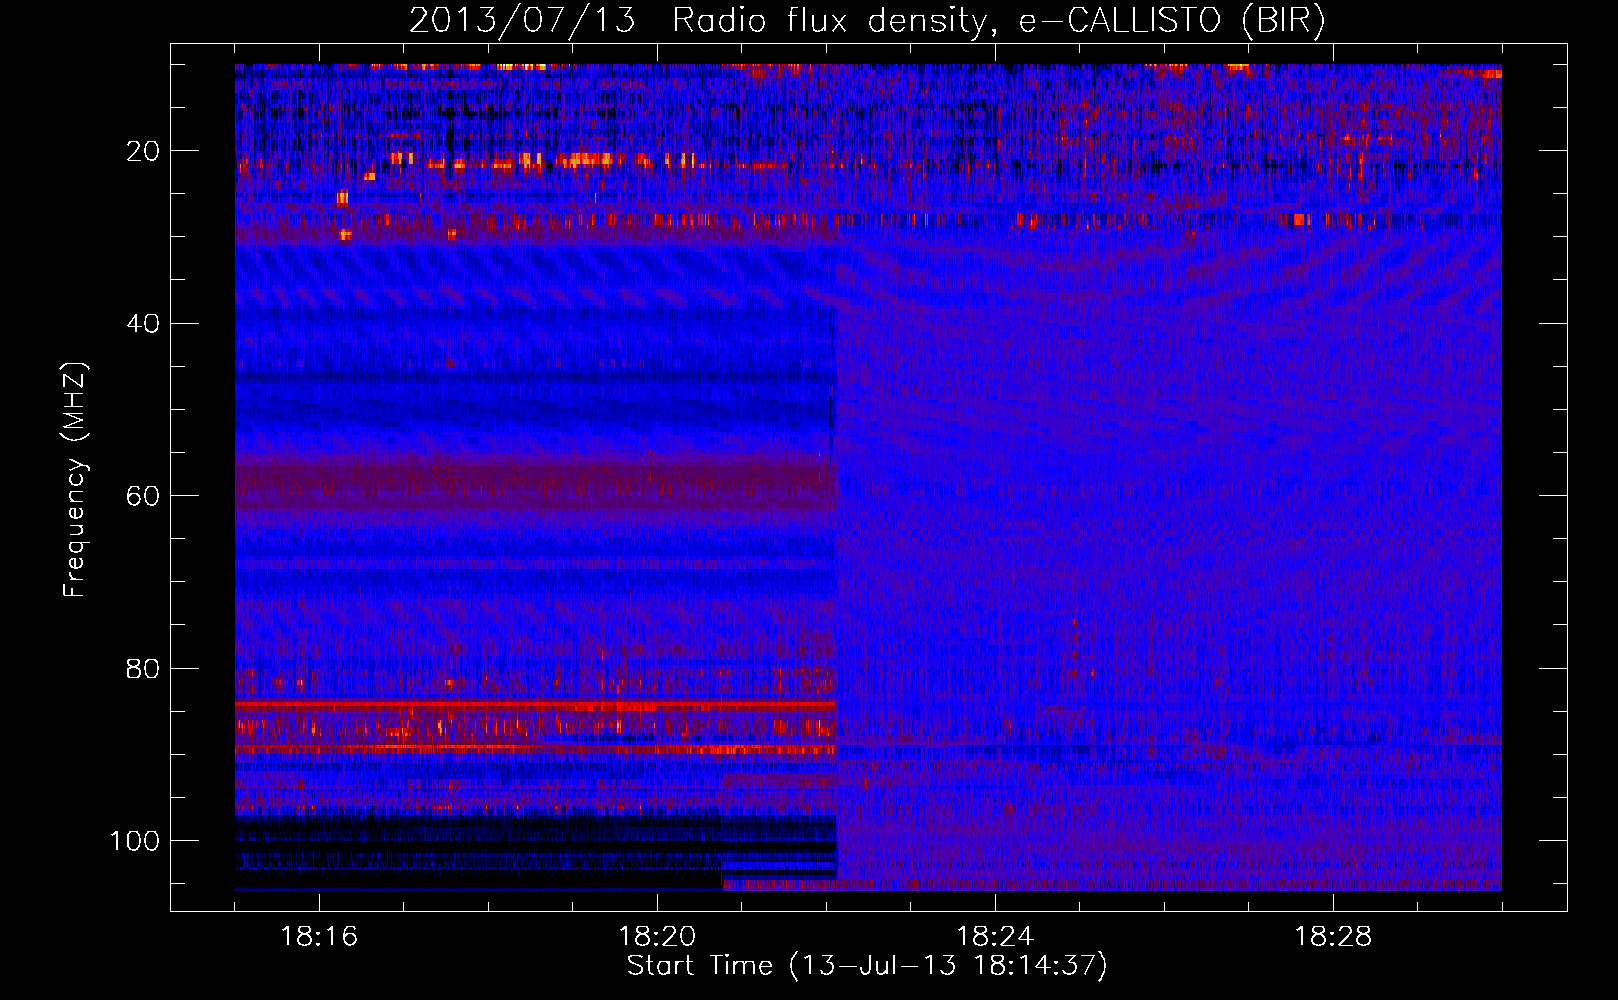Click the 'Frequency (MHZ)' axis label
The height and width of the screenshot is (1000, 1618).
click(75, 480)
